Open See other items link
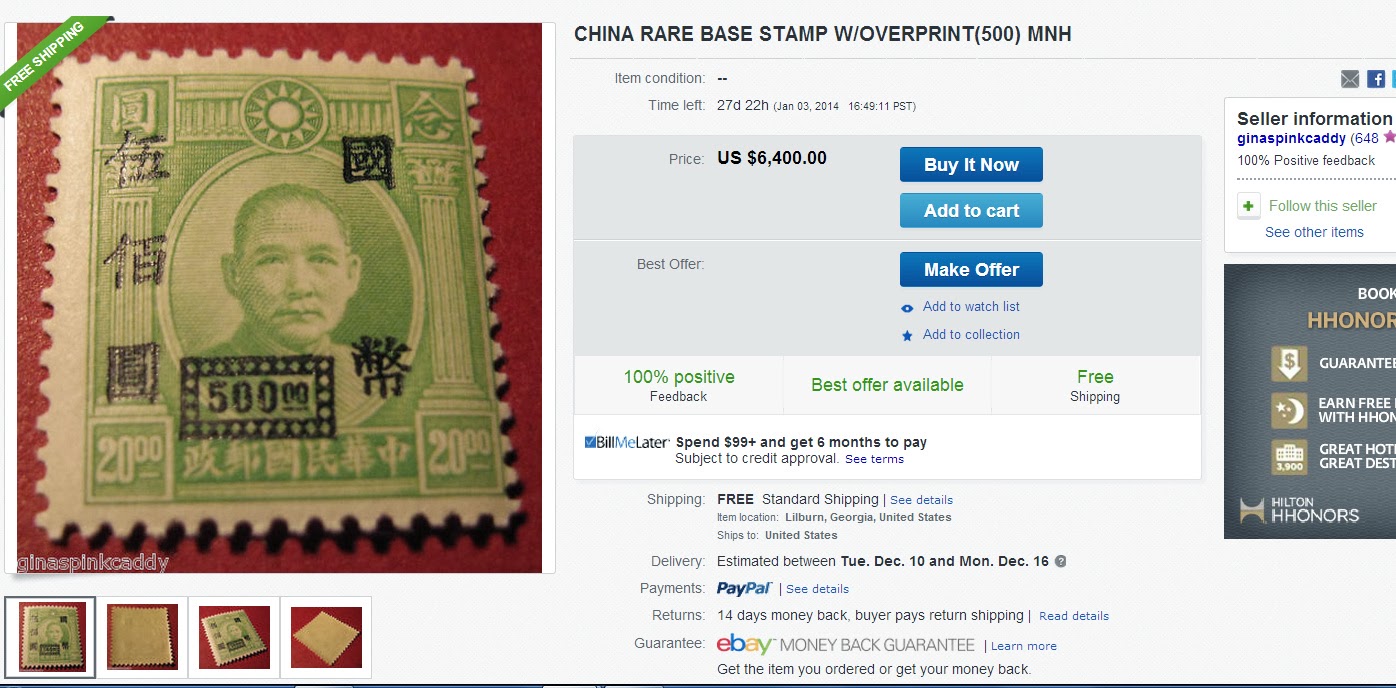1396x688 pixels. point(1314,232)
